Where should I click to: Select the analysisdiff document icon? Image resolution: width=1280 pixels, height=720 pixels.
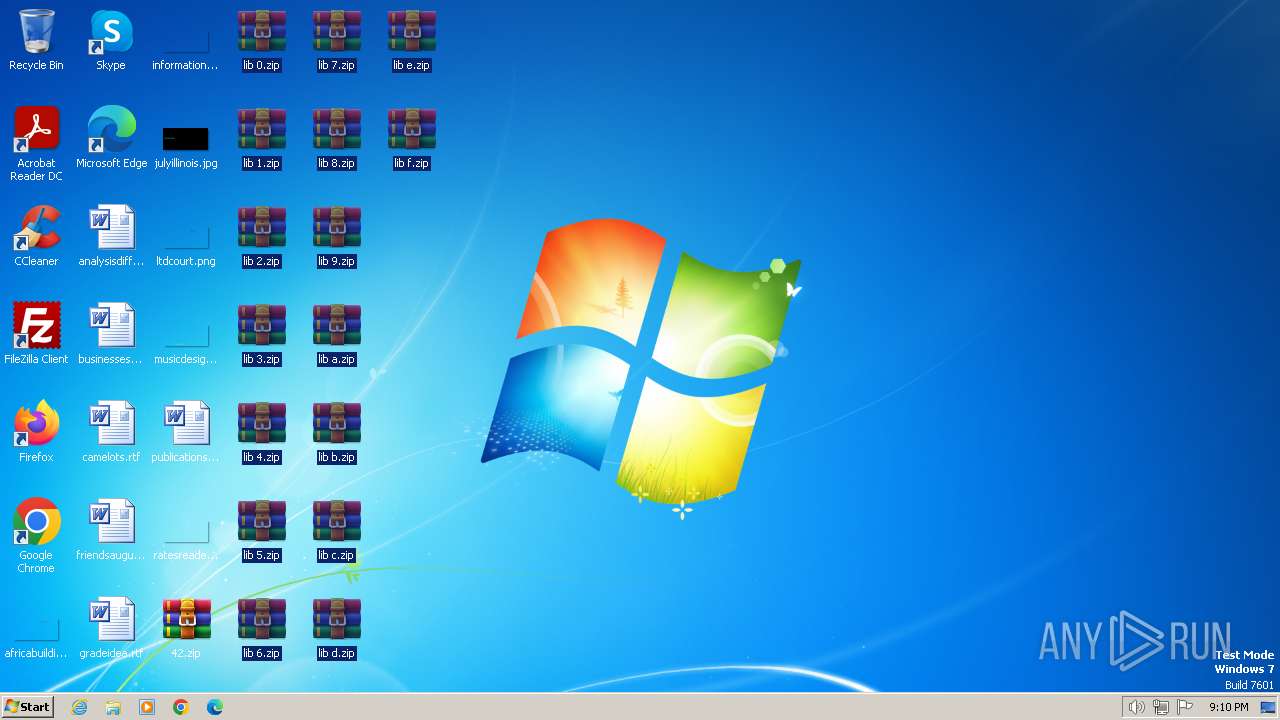click(111, 236)
